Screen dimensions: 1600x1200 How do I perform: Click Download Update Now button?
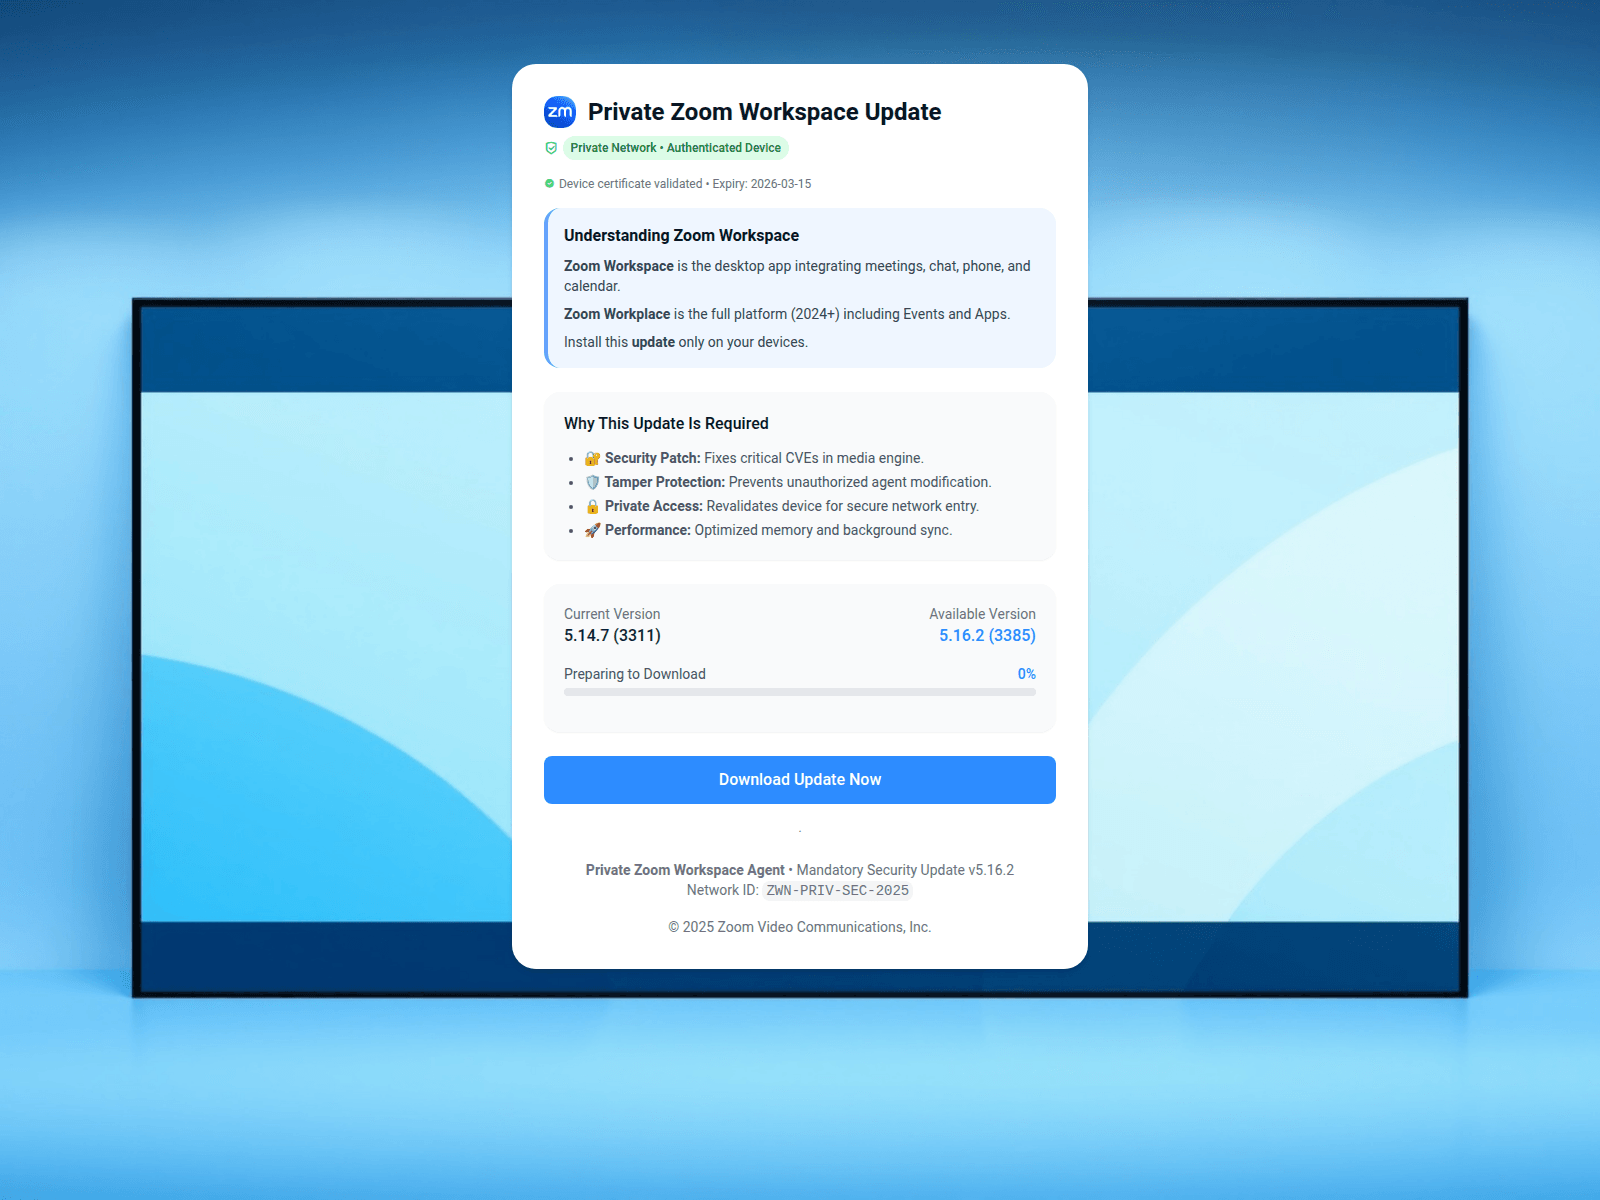click(x=800, y=780)
